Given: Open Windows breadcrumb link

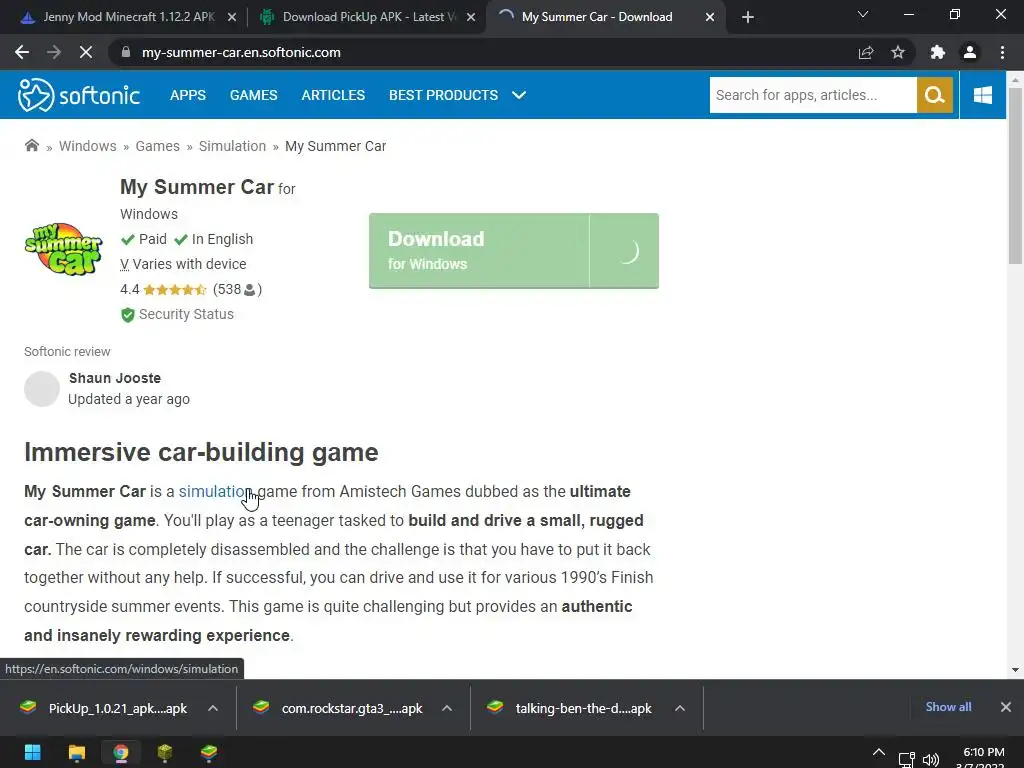Looking at the screenshot, I should click(x=88, y=146).
